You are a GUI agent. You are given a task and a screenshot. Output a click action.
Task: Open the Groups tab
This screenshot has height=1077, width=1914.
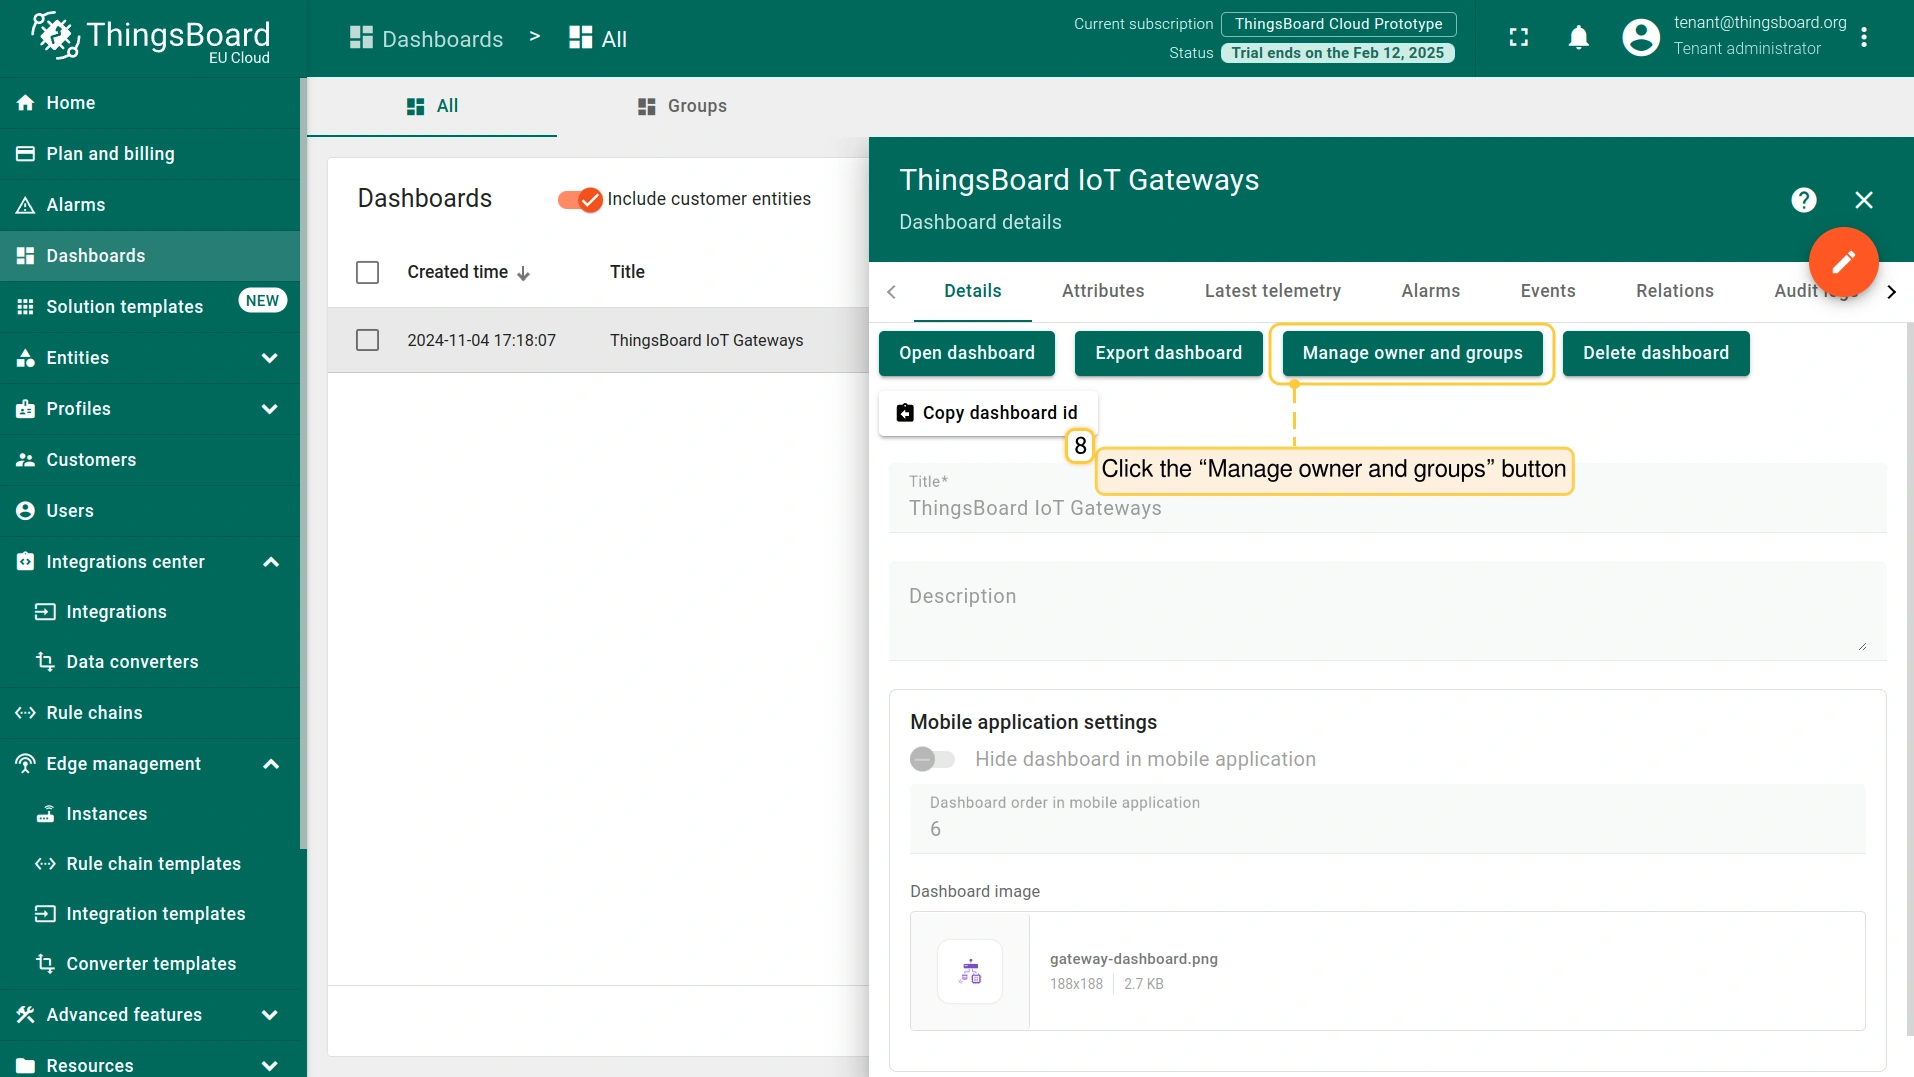682,106
